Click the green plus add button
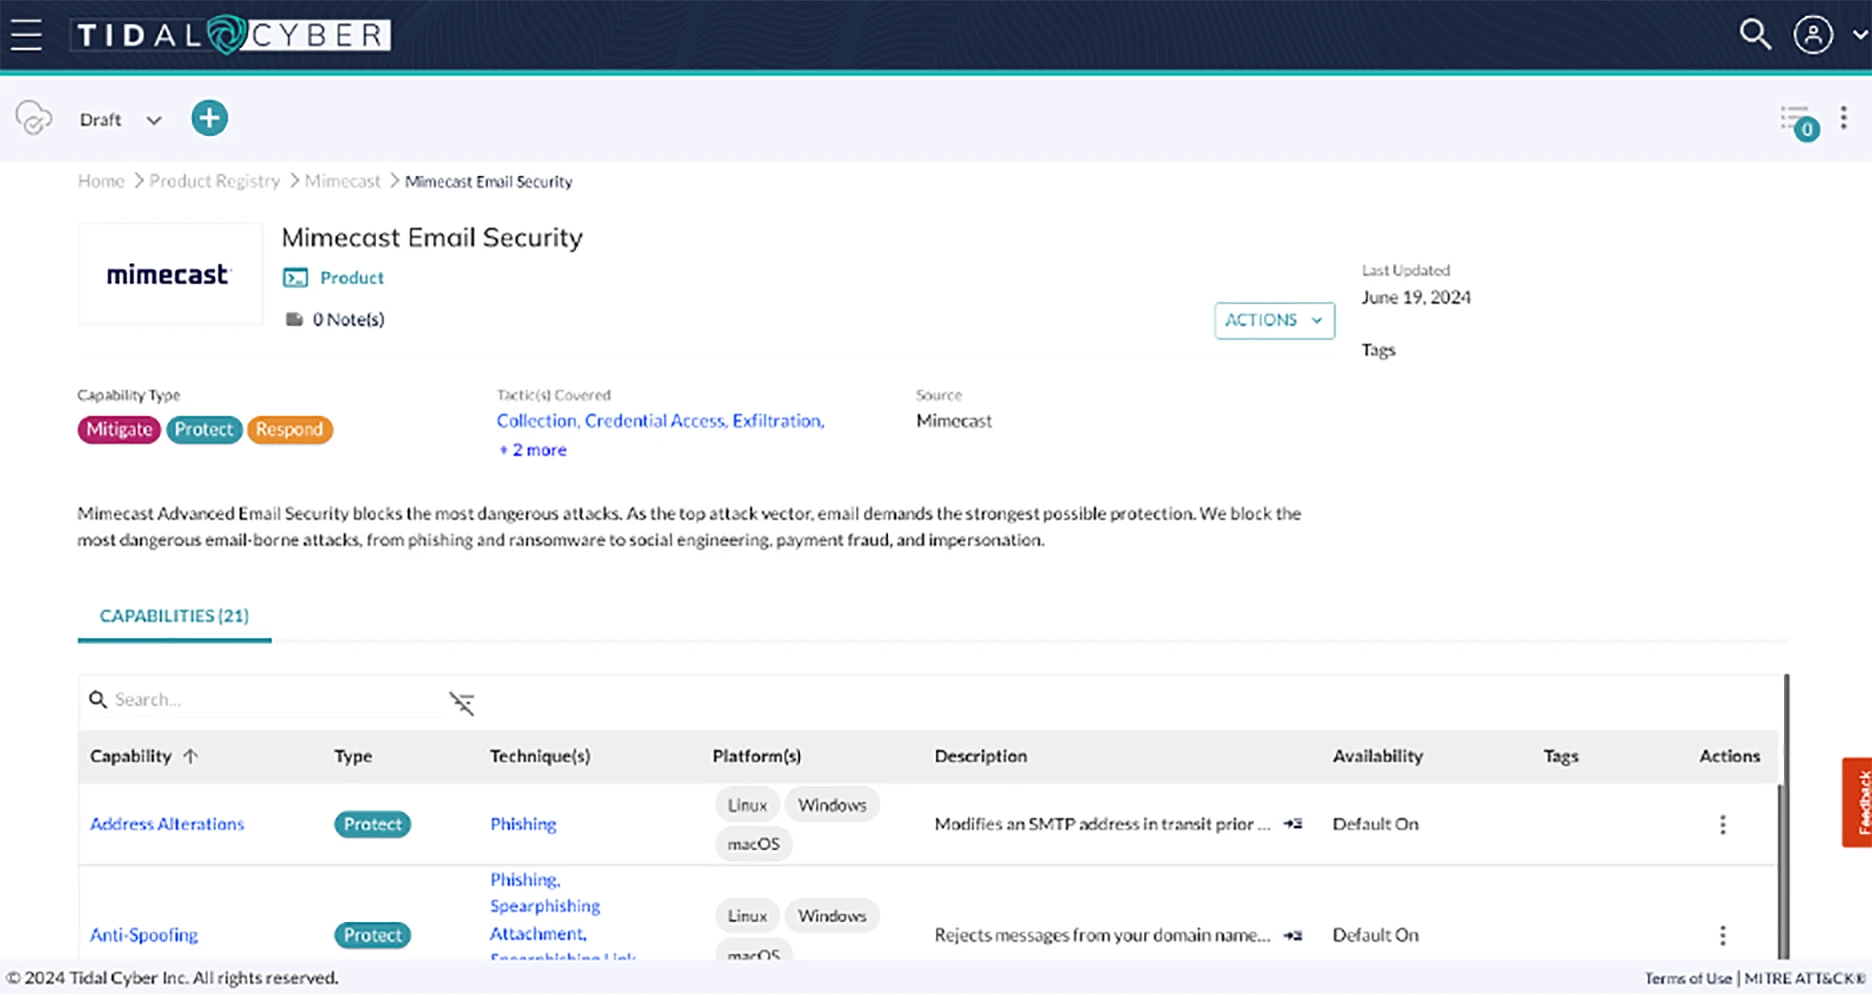This screenshot has width=1872, height=996. (x=209, y=118)
